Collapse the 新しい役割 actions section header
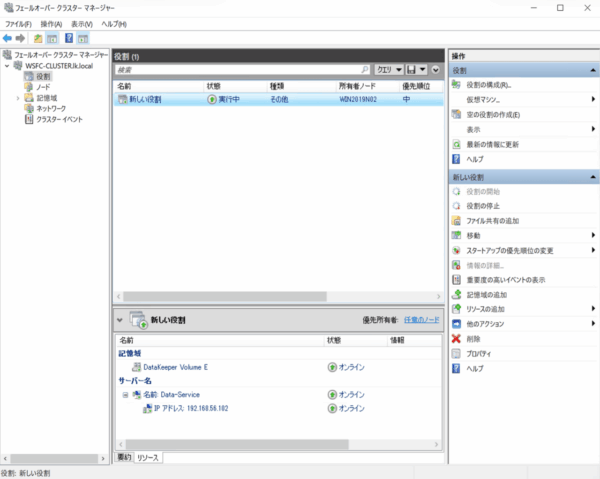The width and height of the screenshot is (600, 479). click(x=593, y=177)
